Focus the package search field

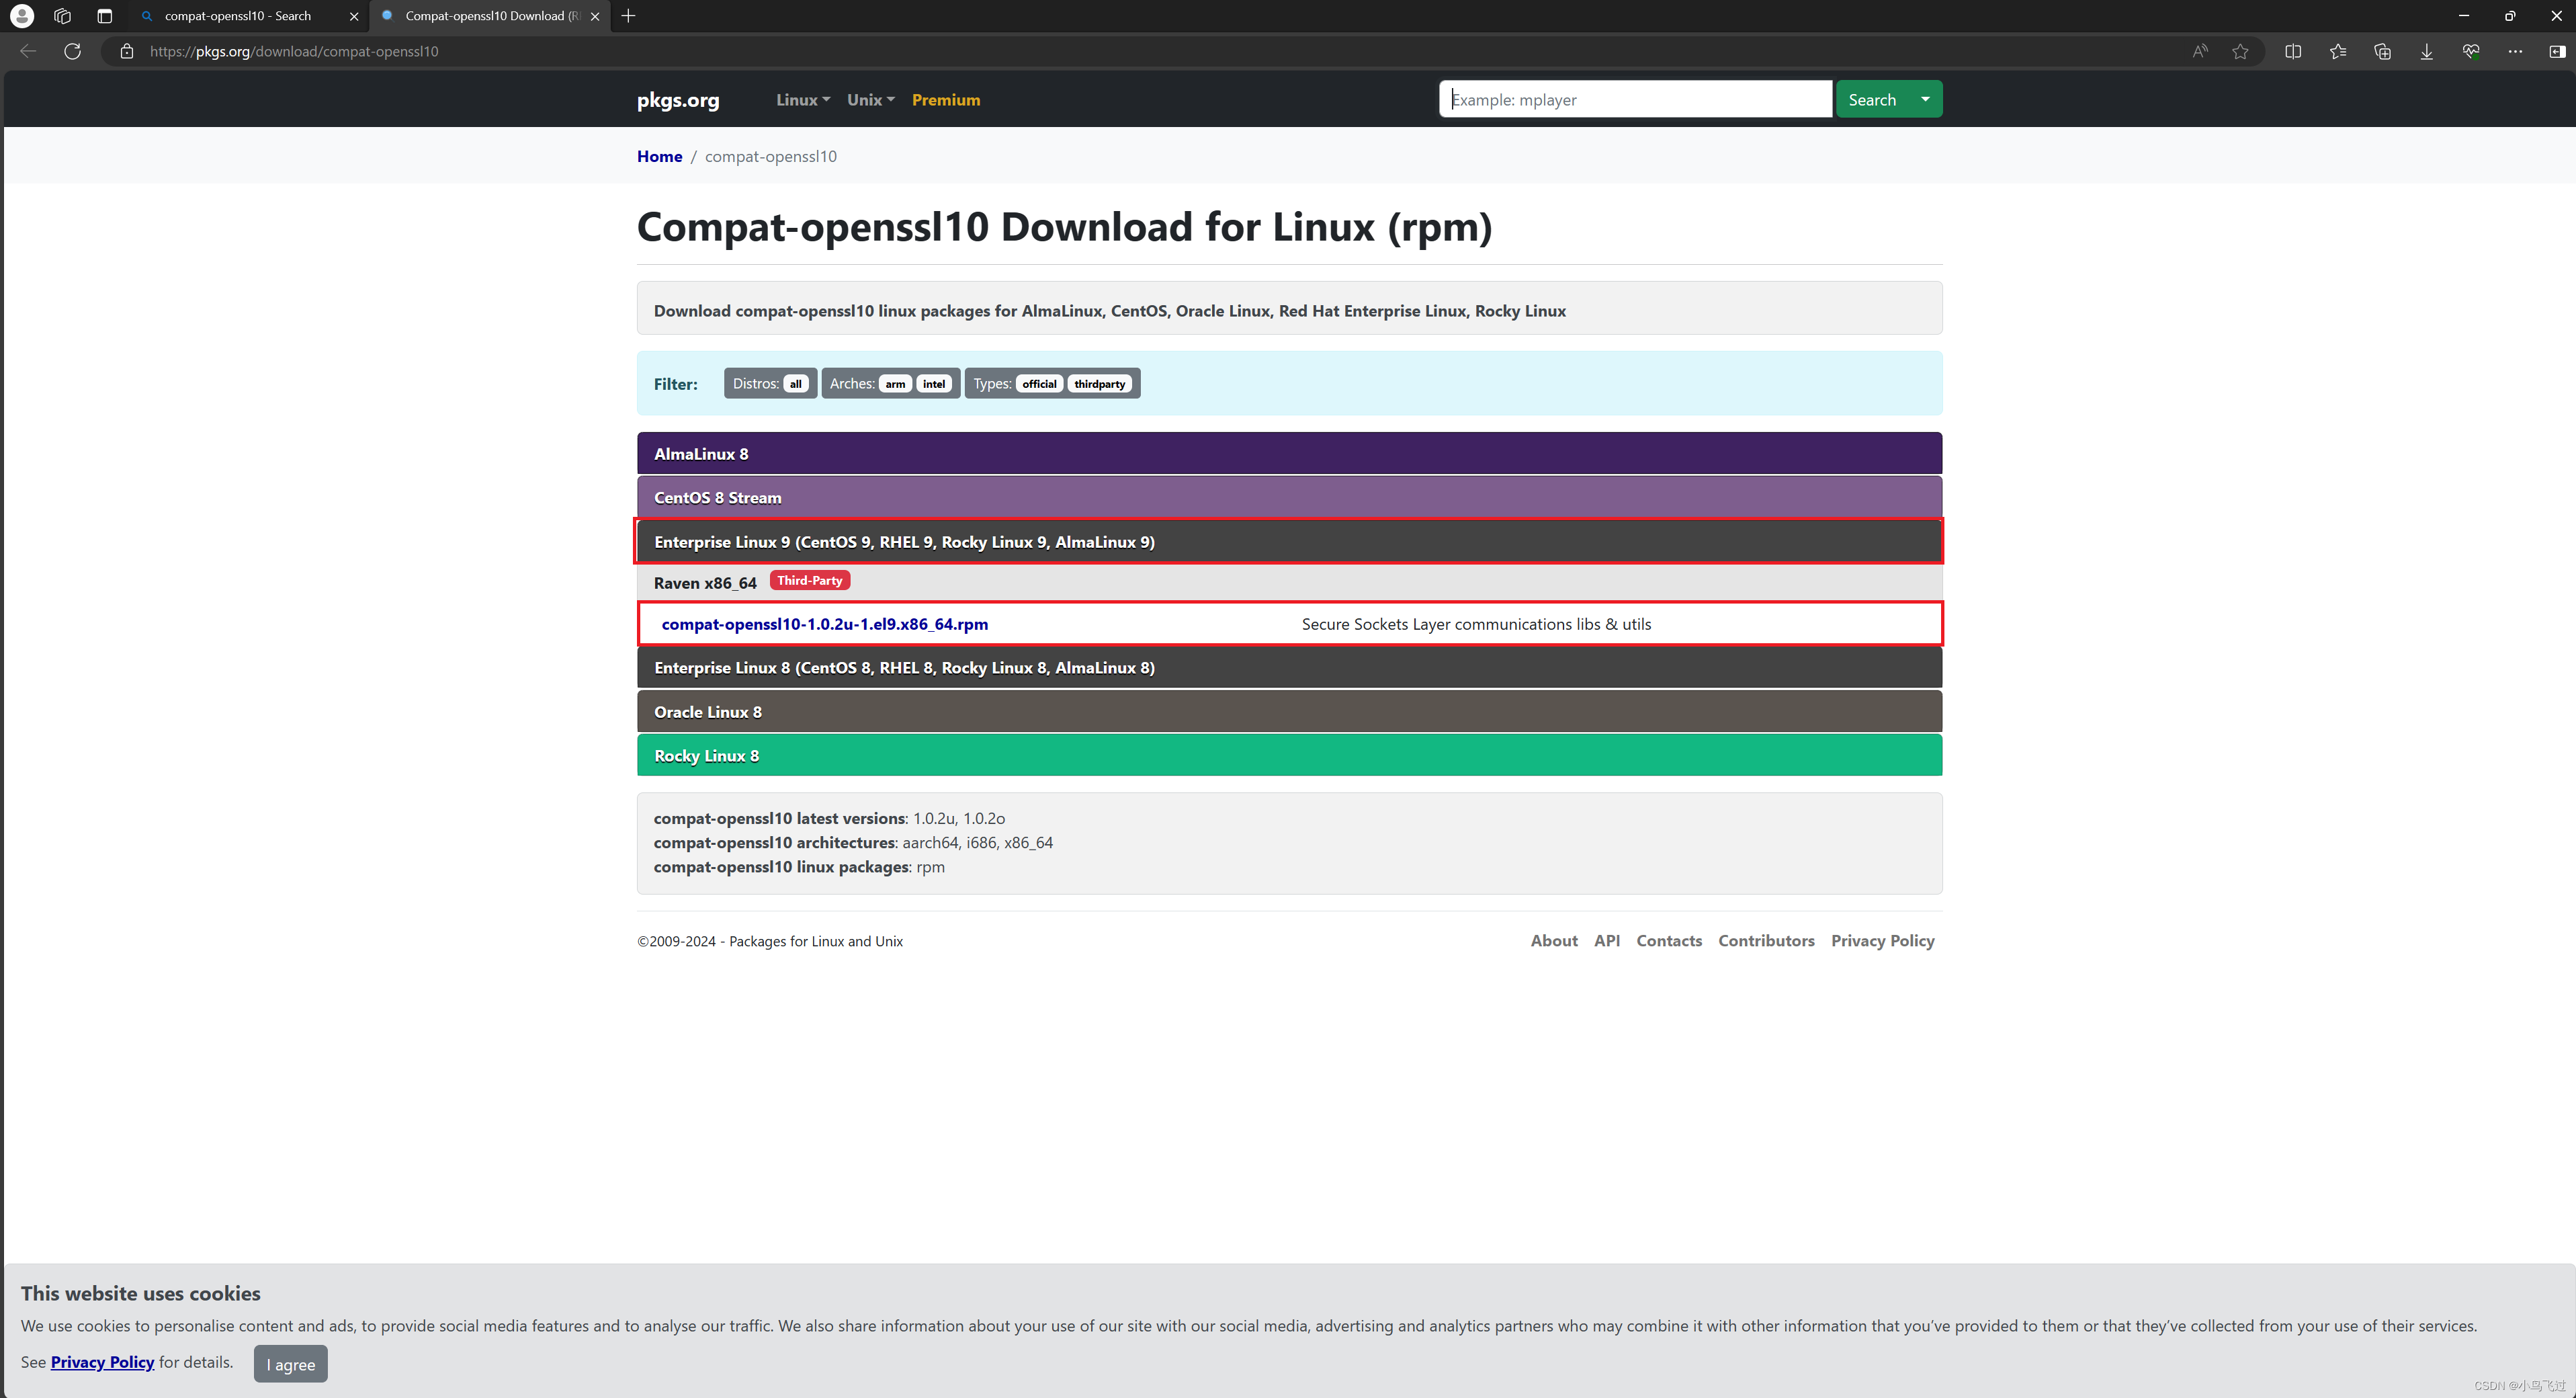pos(1635,99)
